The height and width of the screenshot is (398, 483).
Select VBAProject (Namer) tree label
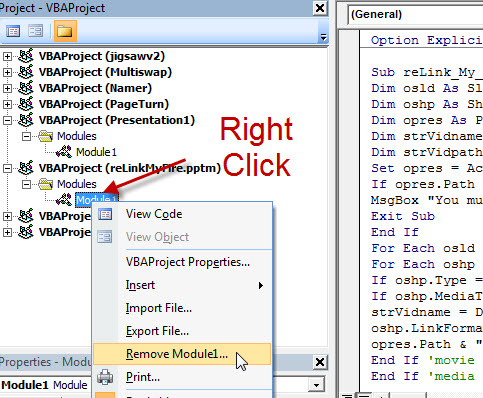[x=95, y=88]
